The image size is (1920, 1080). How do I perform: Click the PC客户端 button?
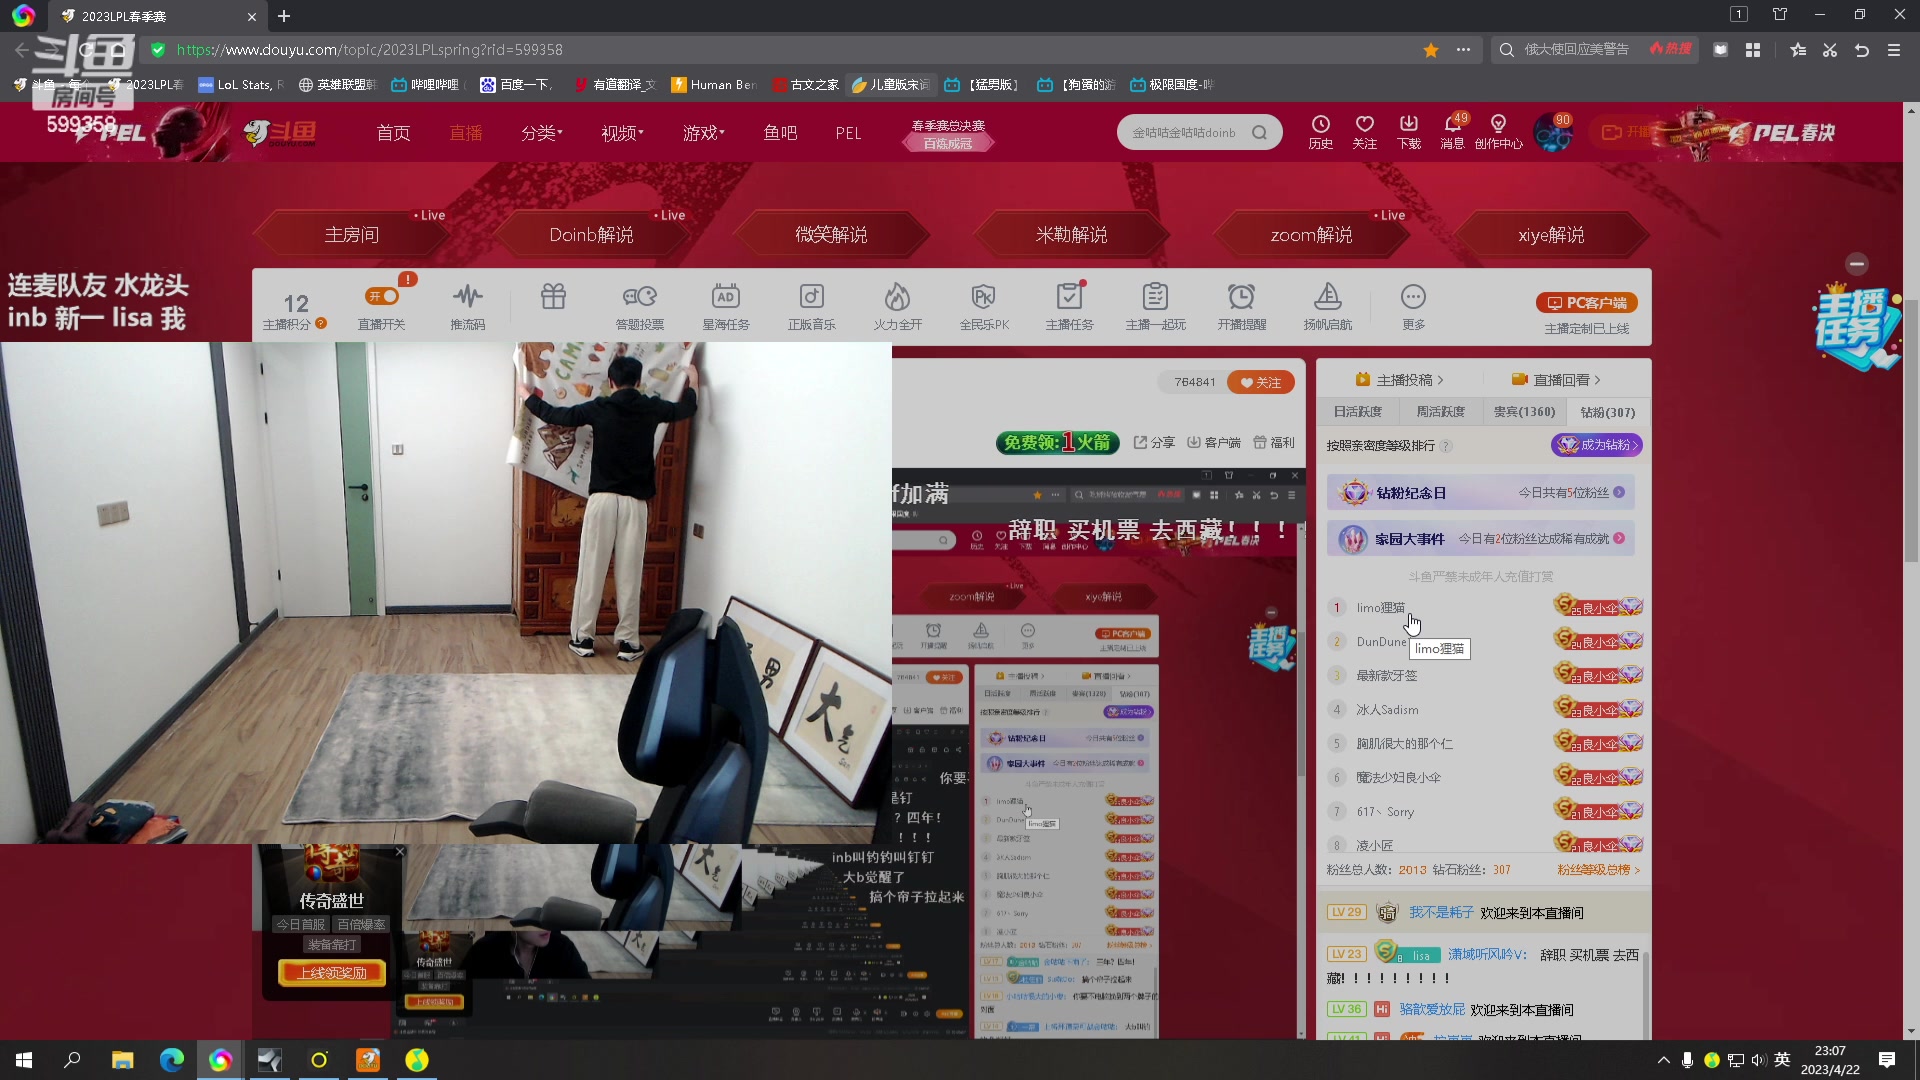[x=1586, y=303]
